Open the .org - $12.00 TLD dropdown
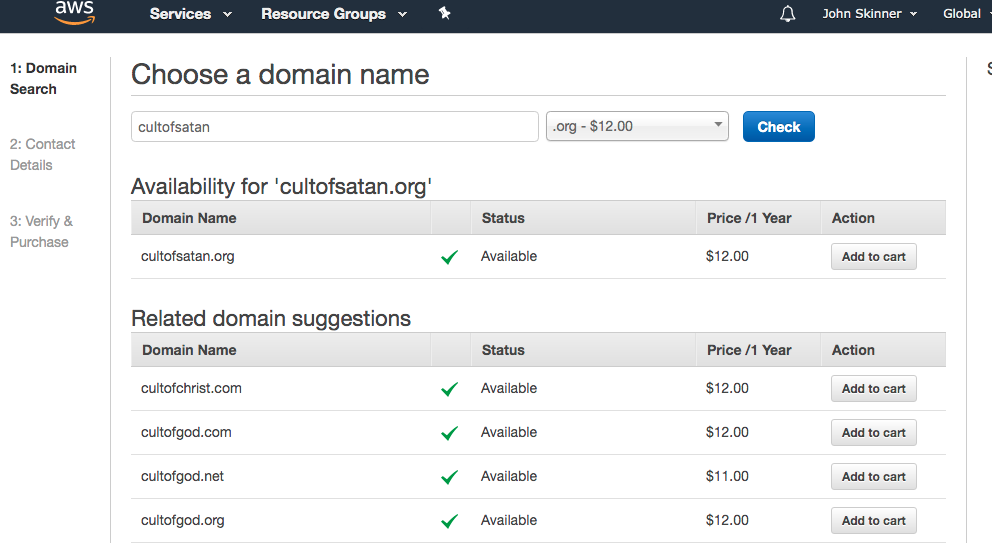 pos(637,127)
